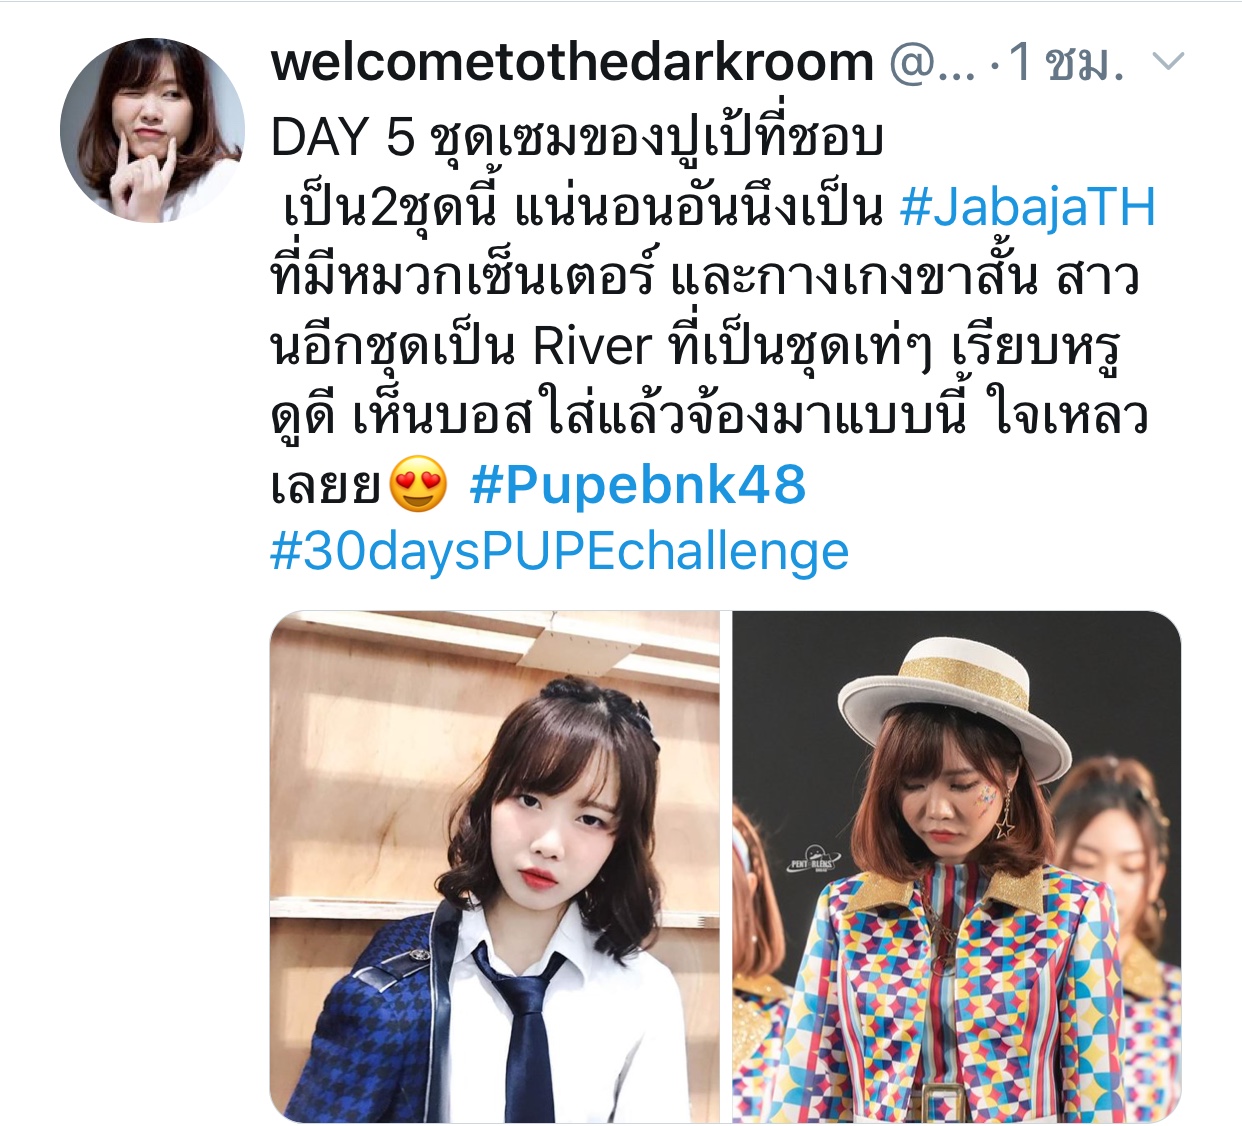Open tweet details from the DAY 5 line

577,138
